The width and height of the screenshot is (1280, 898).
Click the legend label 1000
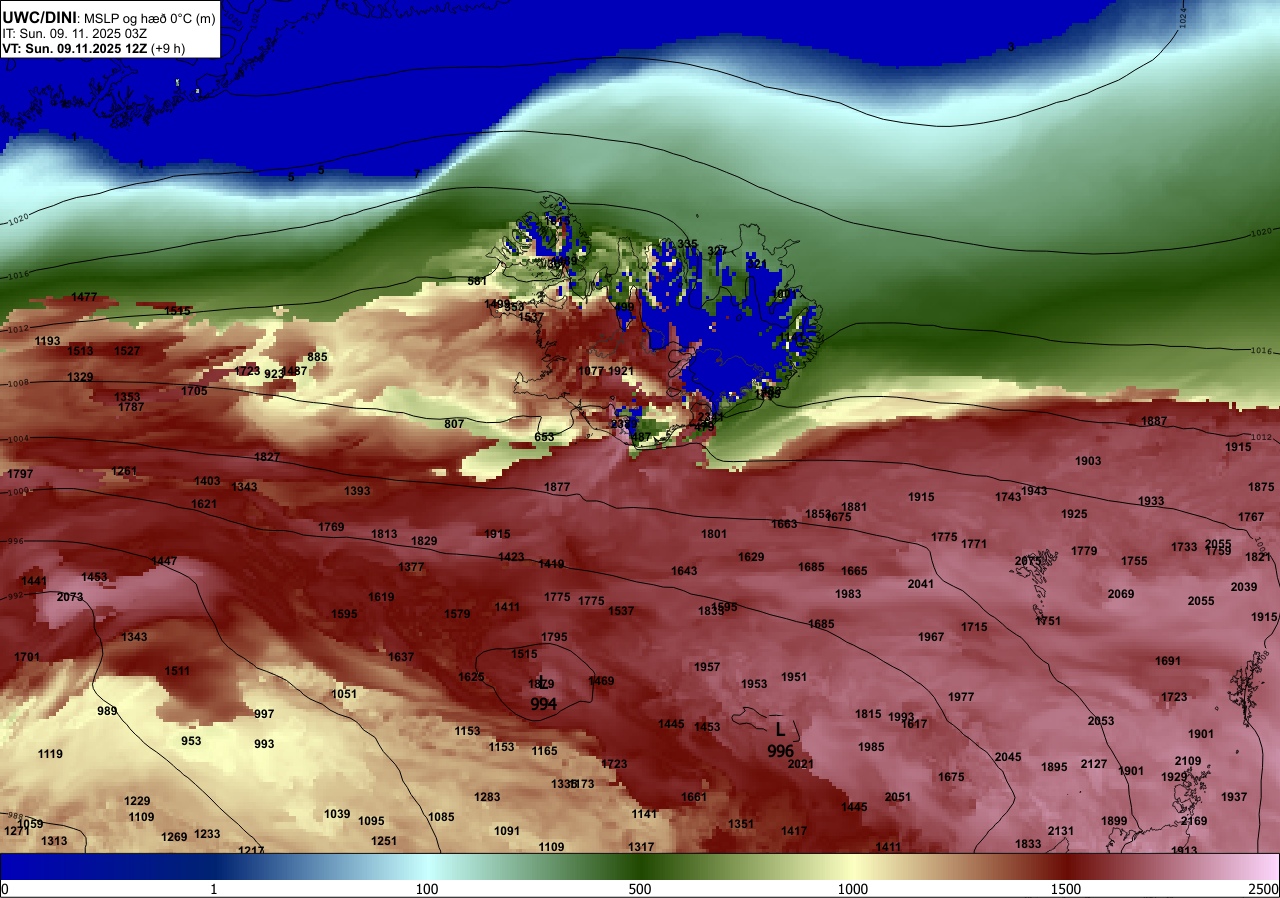(x=853, y=889)
